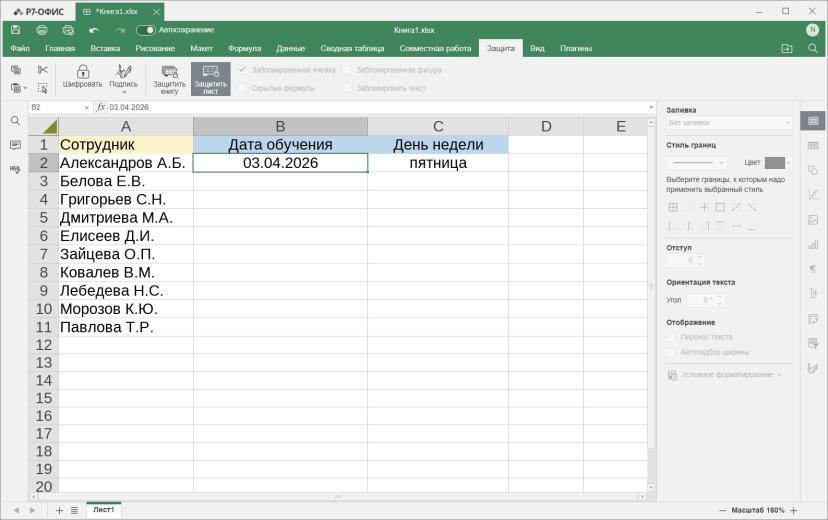Click the Select all icon

pos(43,88)
